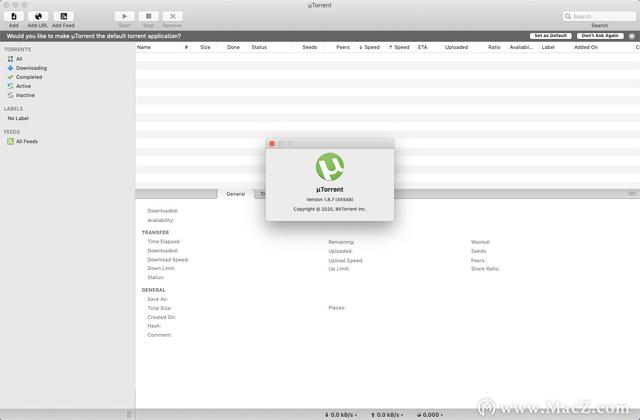Dismiss the default app banner

click(x=631, y=36)
